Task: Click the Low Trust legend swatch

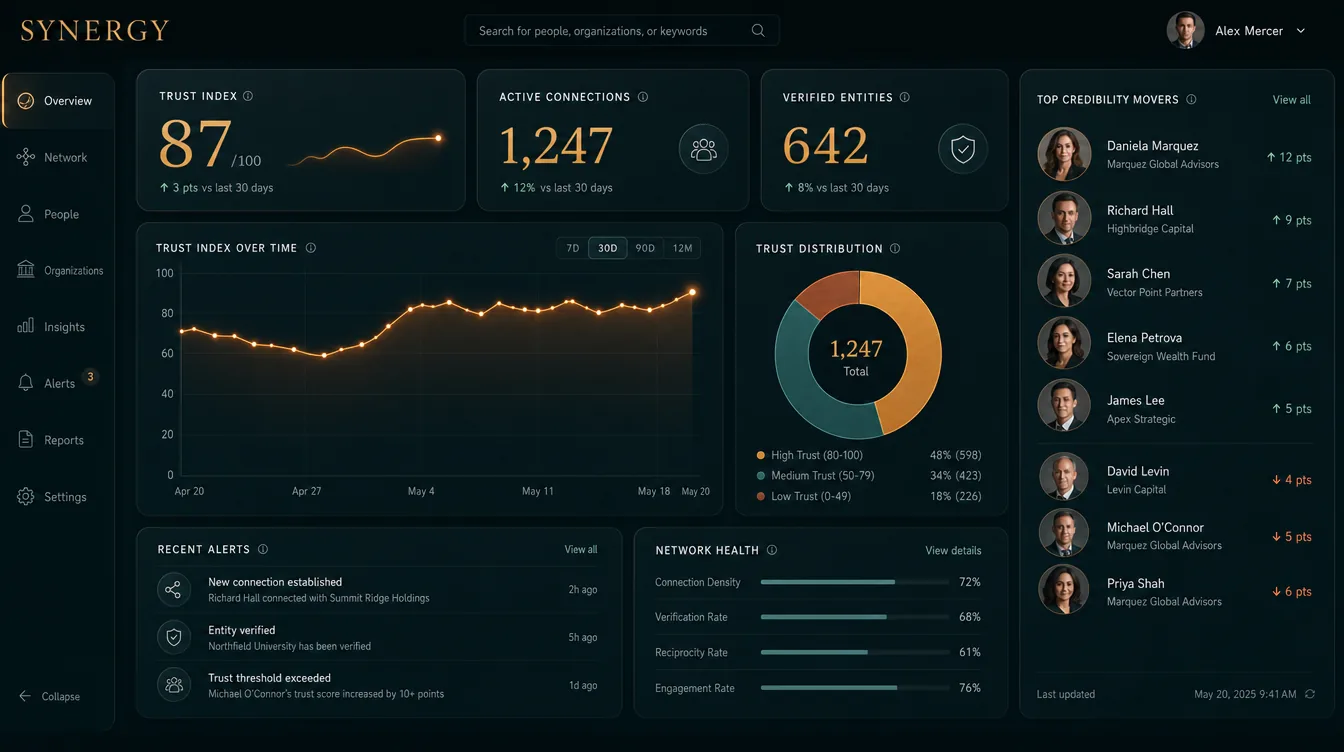Action: point(761,496)
